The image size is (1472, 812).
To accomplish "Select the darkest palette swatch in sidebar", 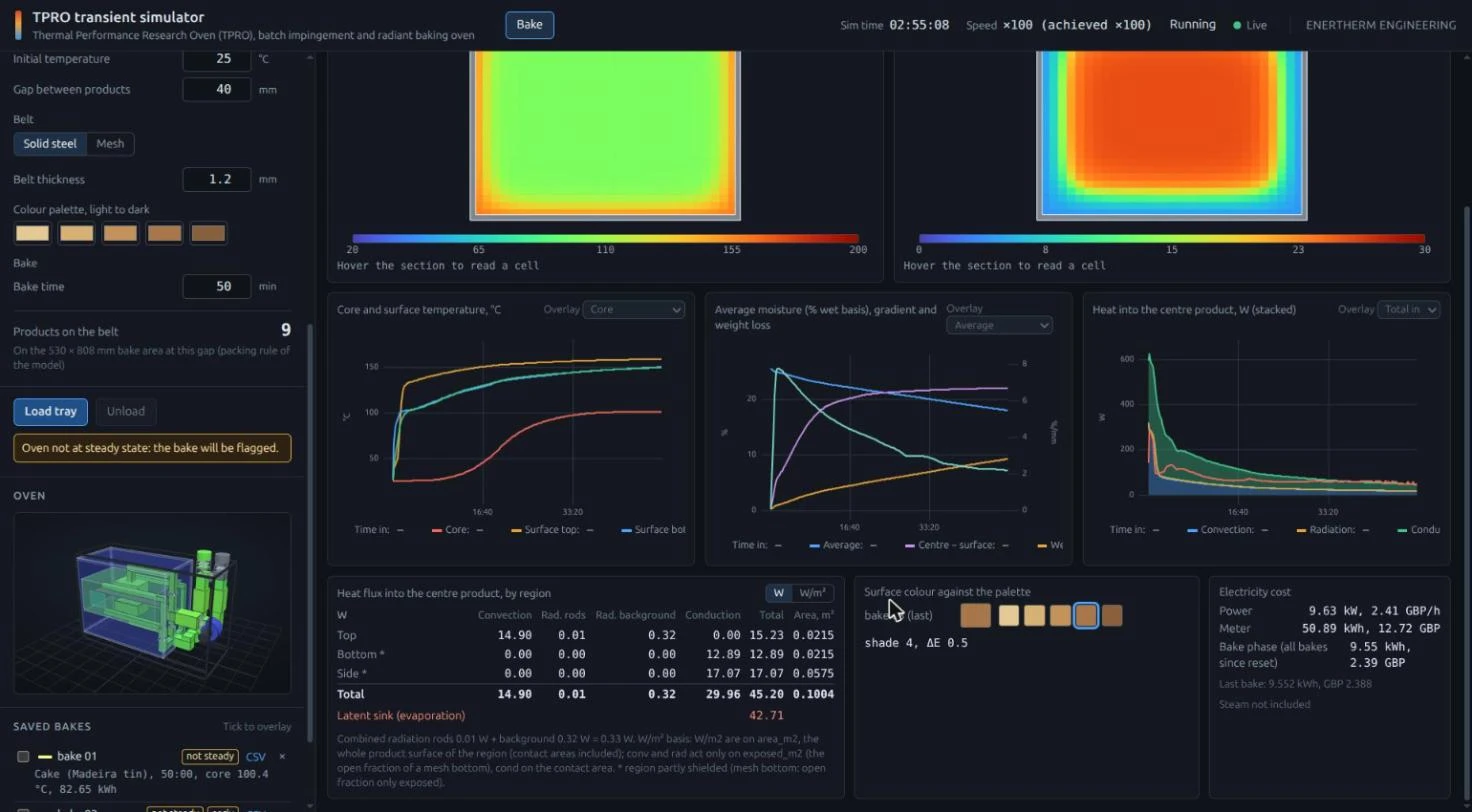I will pos(208,233).
